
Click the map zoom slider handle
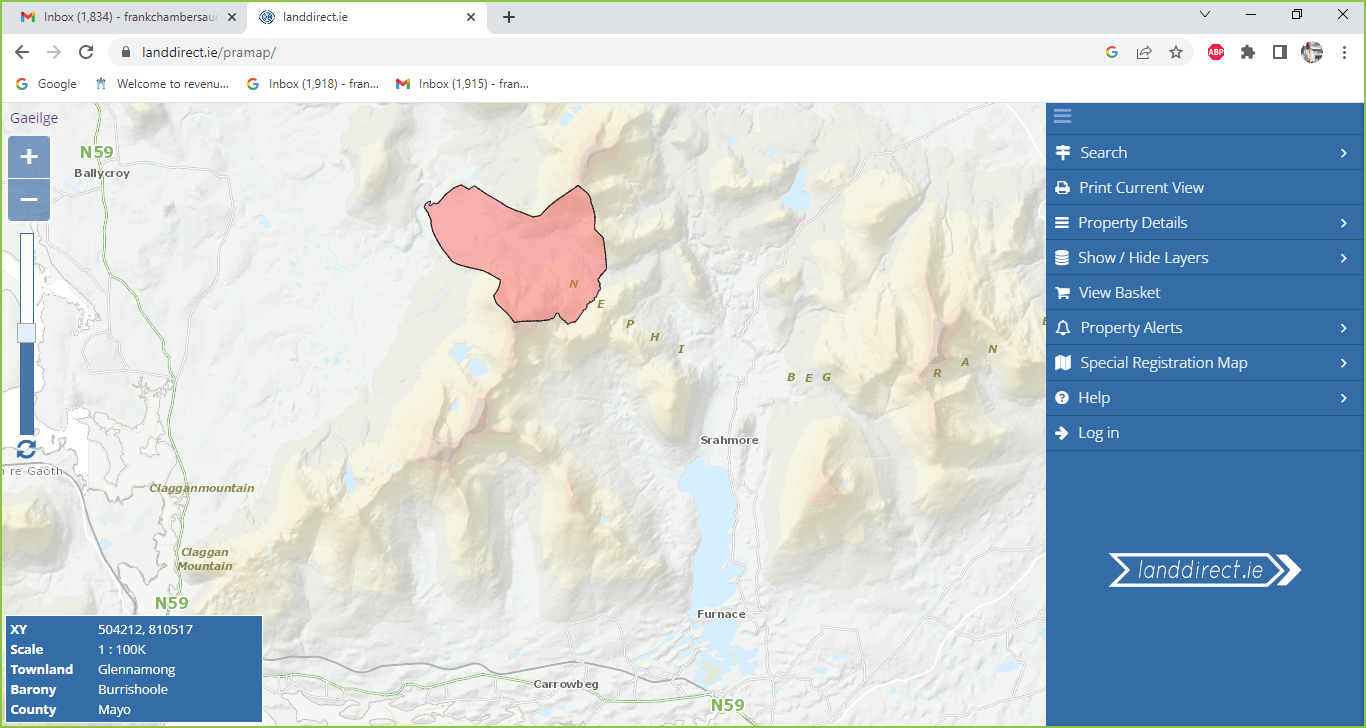(27, 333)
